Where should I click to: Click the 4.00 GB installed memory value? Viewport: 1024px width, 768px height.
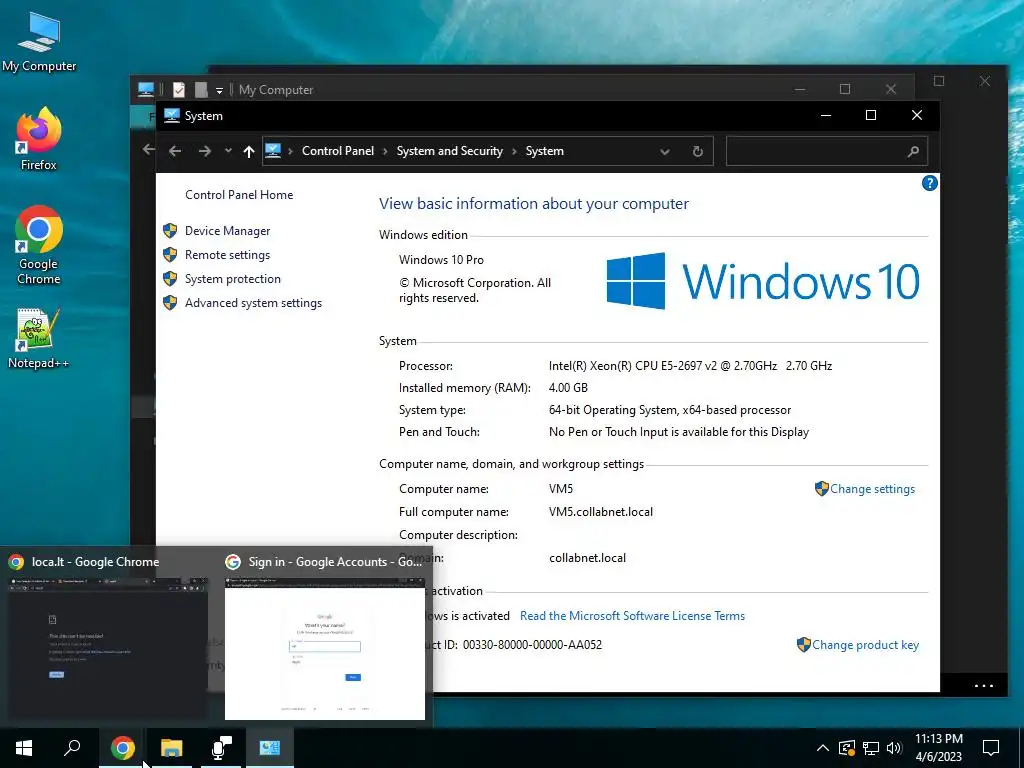coord(568,388)
